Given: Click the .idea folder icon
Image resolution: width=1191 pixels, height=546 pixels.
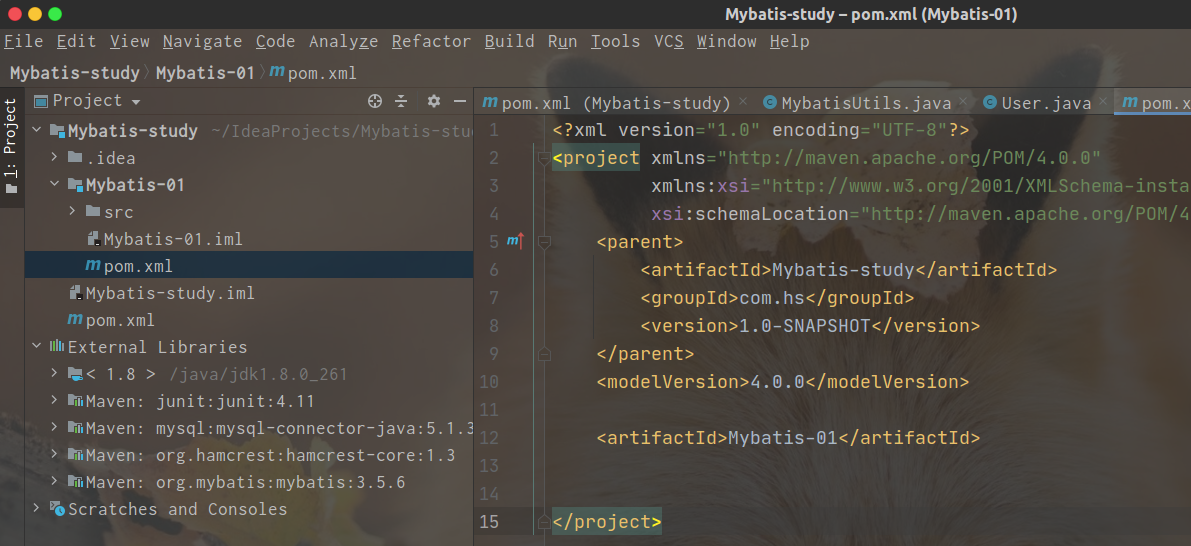Looking at the screenshot, I should (x=75, y=157).
